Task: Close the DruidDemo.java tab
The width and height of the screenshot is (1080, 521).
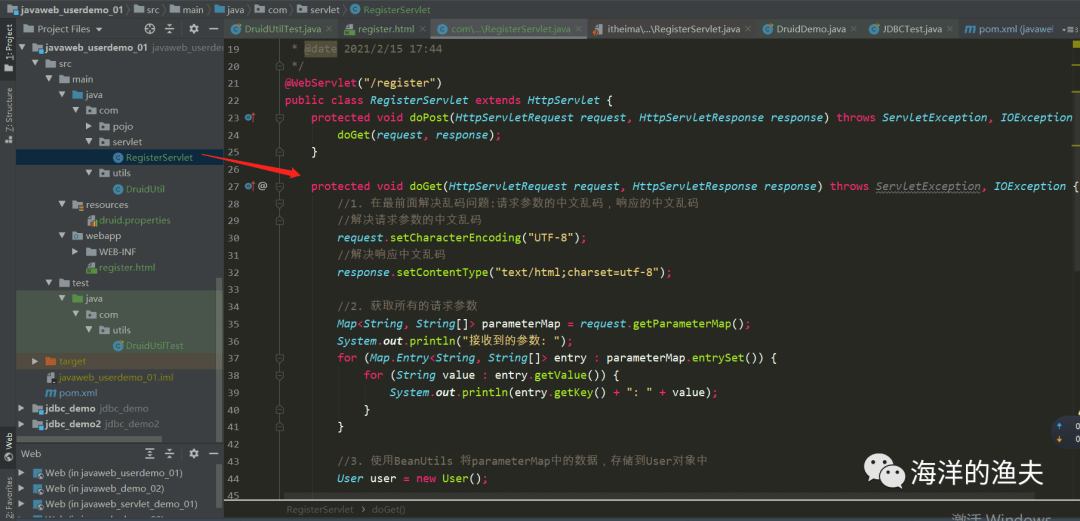Action: pyautogui.click(x=854, y=30)
